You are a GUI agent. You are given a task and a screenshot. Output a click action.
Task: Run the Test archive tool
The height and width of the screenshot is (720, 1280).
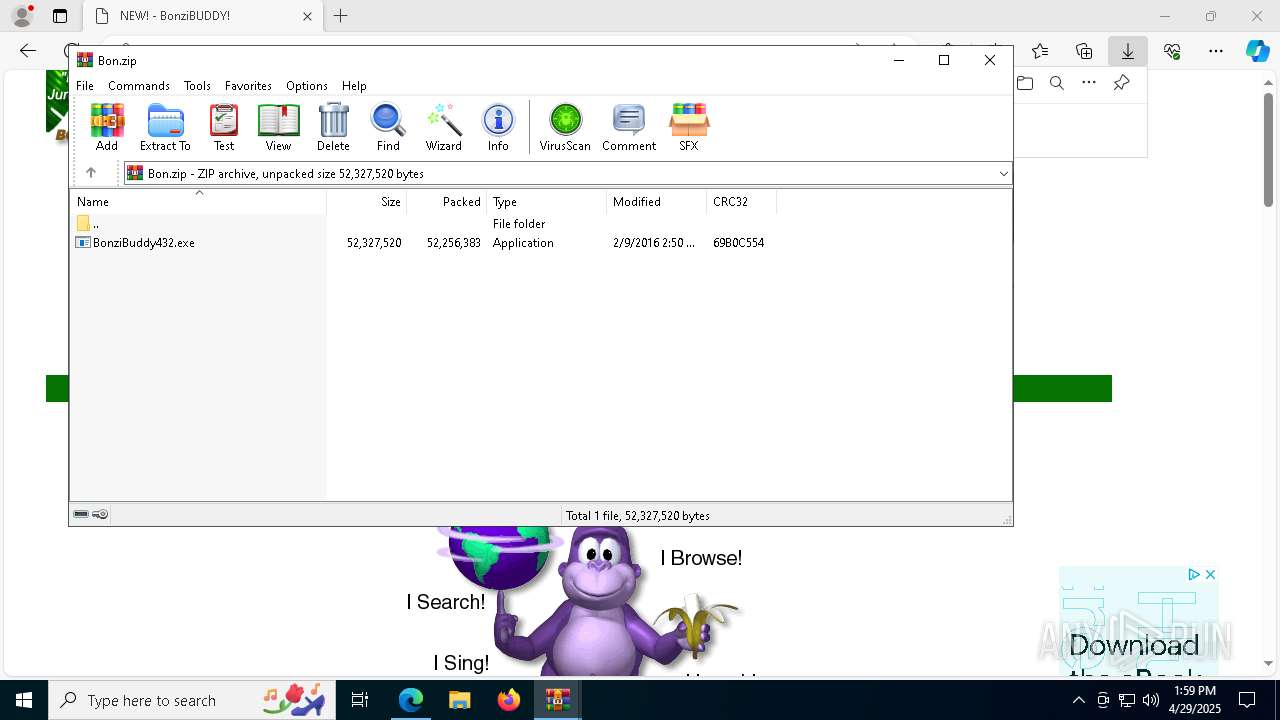pos(224,127)
